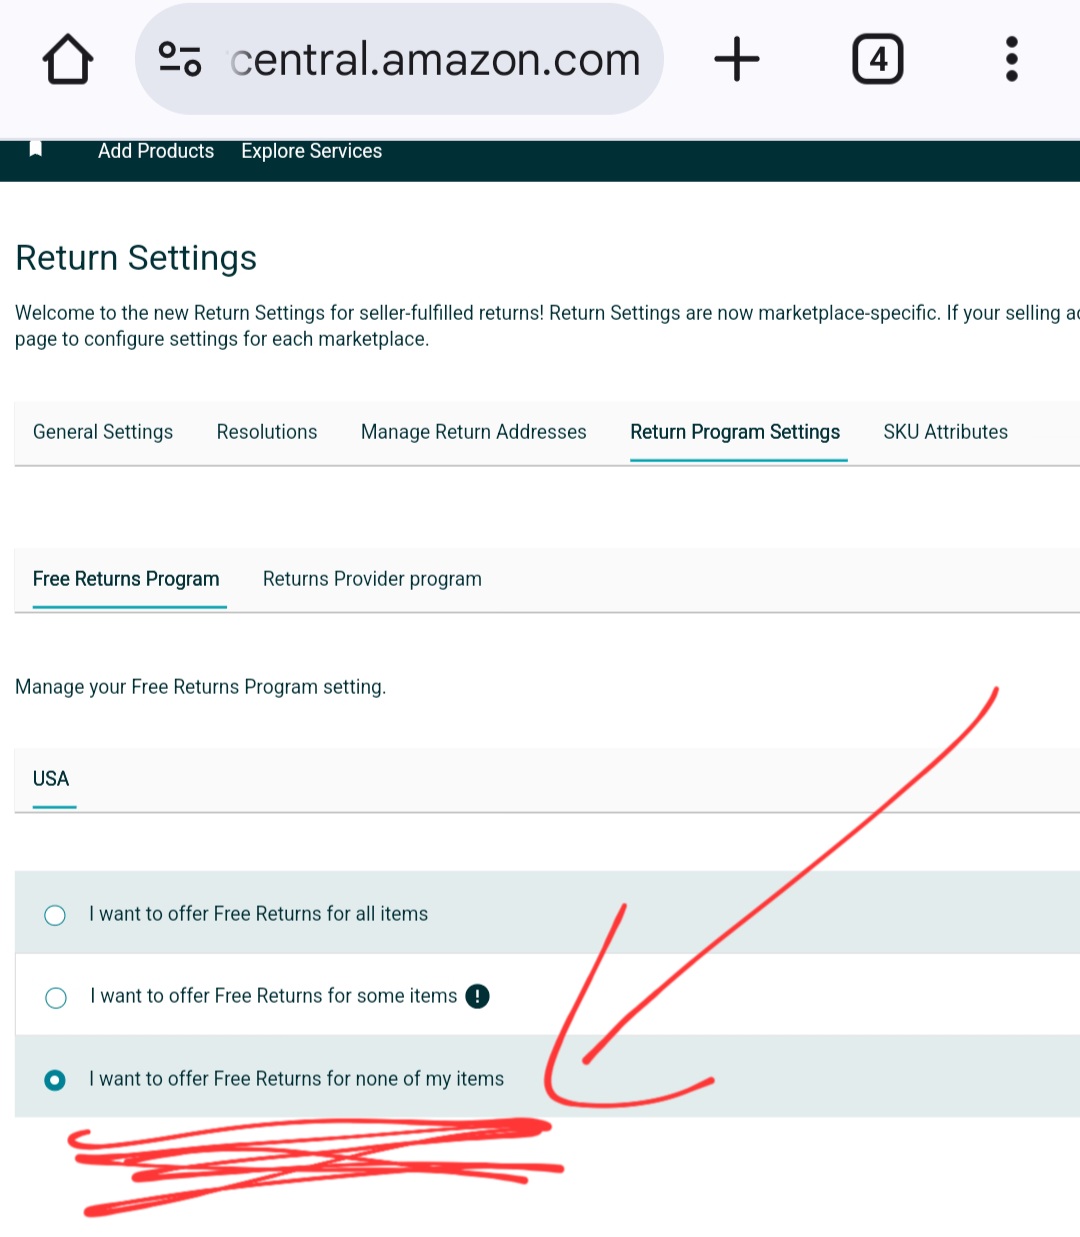Open Add Products menu
1080x1237 pixels.
click(156, 151)
